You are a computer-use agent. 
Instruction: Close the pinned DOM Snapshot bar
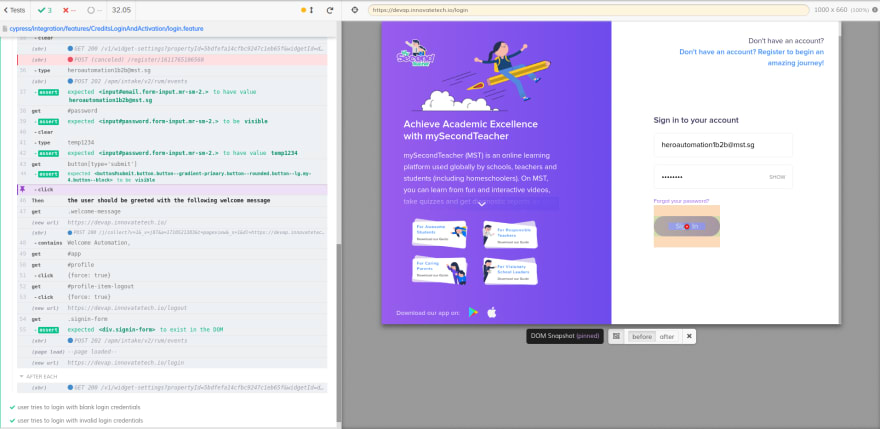click(x=689, y=336)
